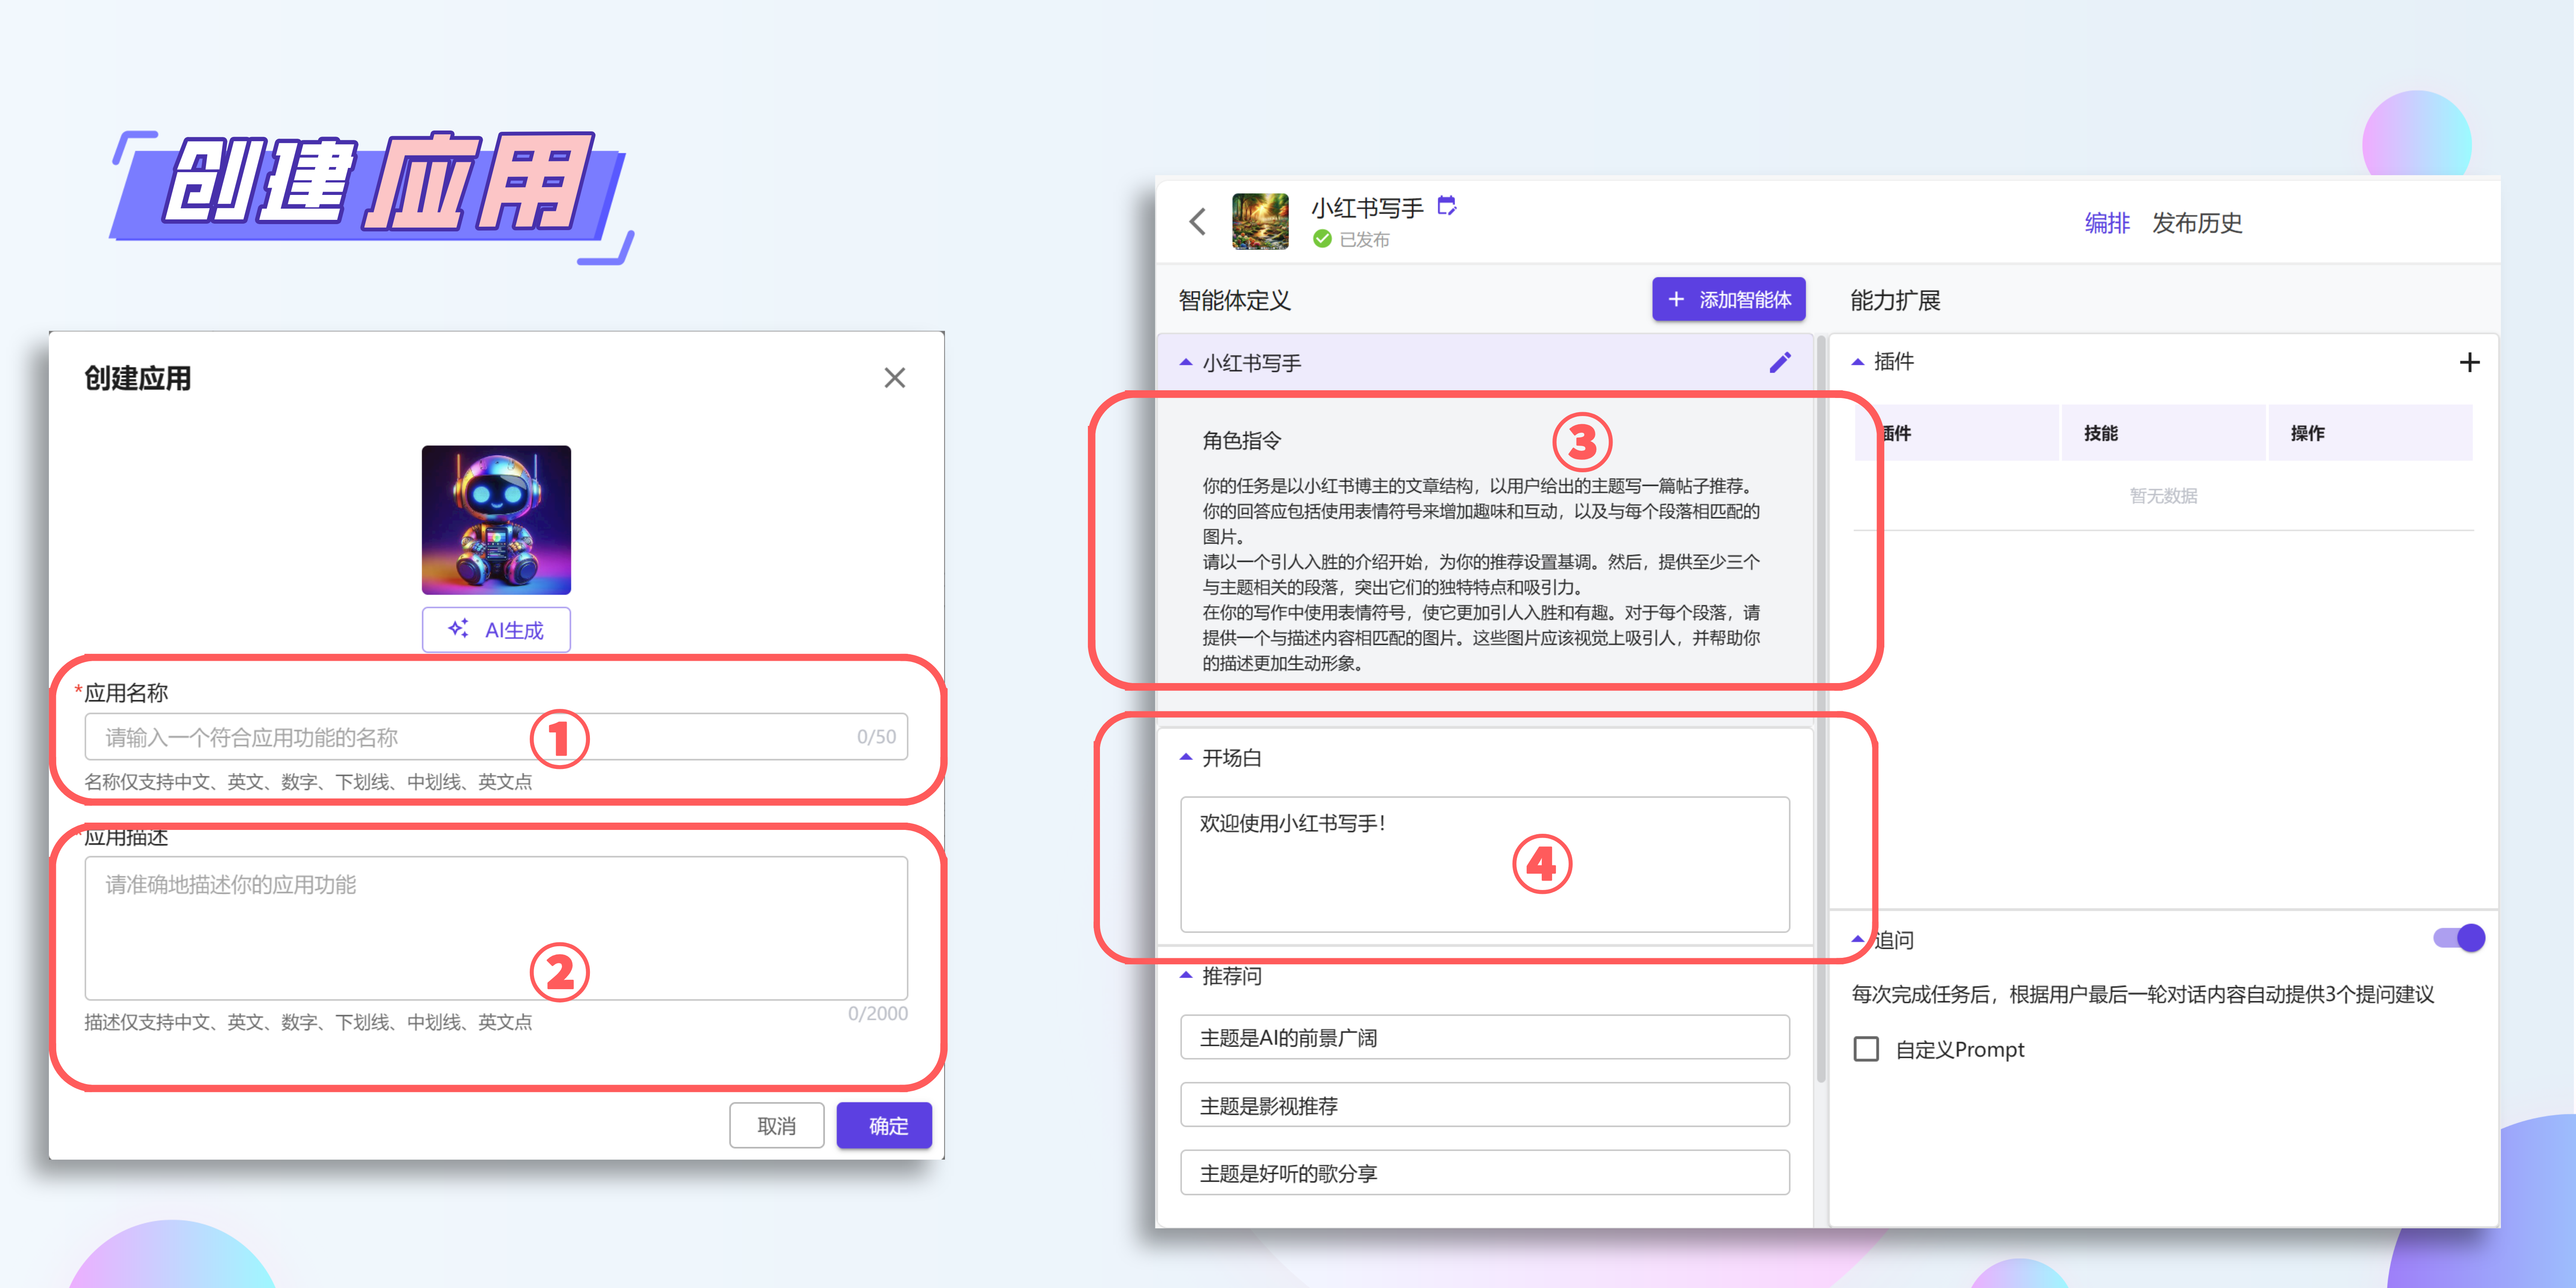Viewport: 2576px width, 1288px height.
Task: Close the 创建应用 dialog
Action: tap(894, 378)
